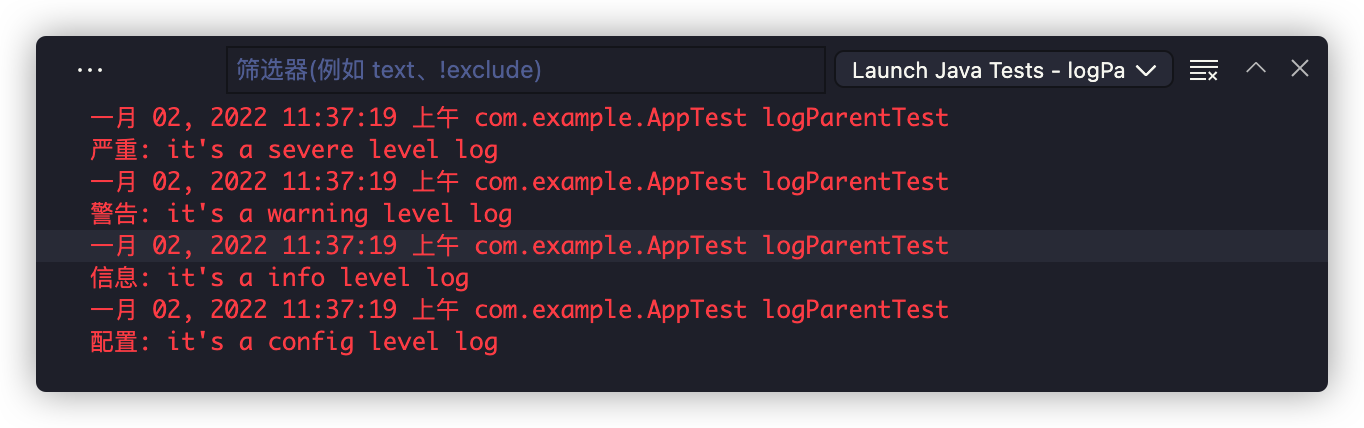This screenshot has height=428, width=1364.
Task: Click the 配置 level label
Action: point(111,342)
